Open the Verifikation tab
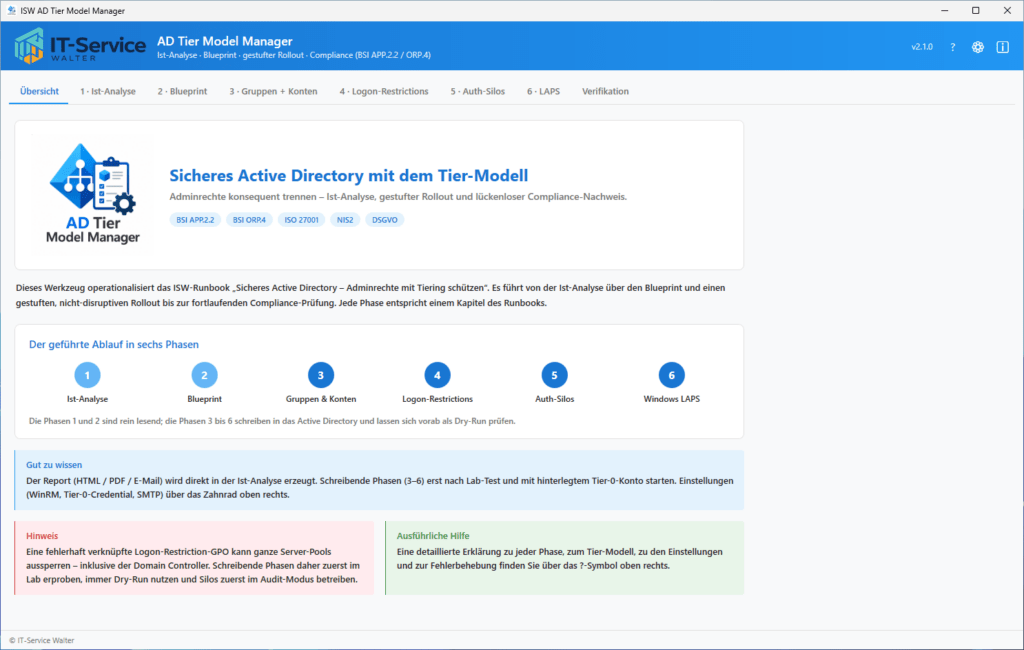Image resolution: width=1024 pixels, height=650 pixels. click(x=605, y=91)
